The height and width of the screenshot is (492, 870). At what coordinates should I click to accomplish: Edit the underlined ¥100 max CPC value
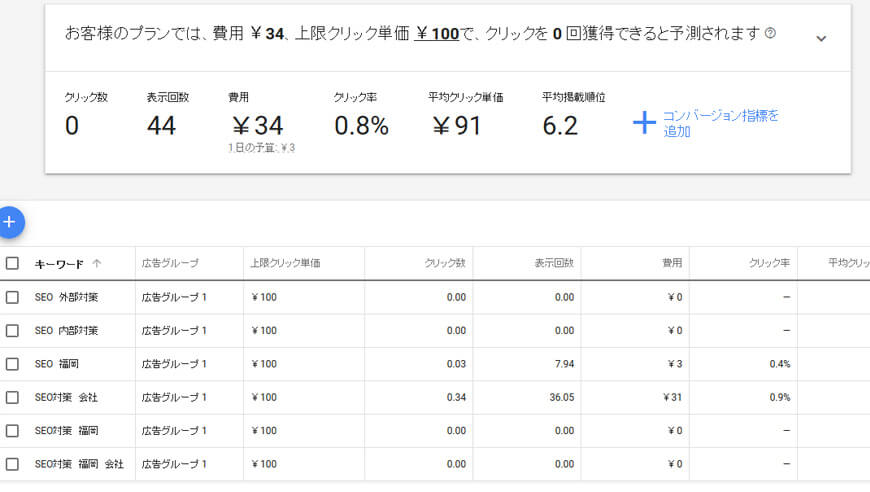point(437,34)
